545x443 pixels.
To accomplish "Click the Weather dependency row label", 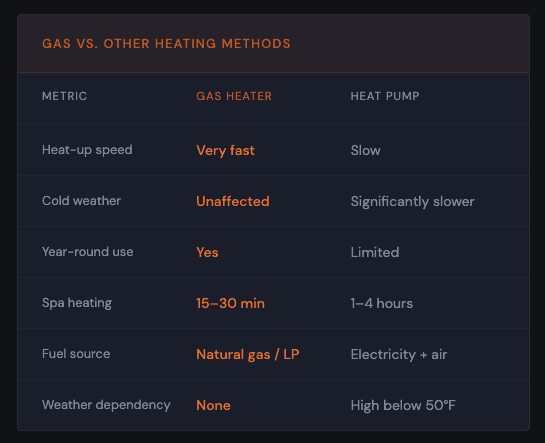I will tap(106, 405).
